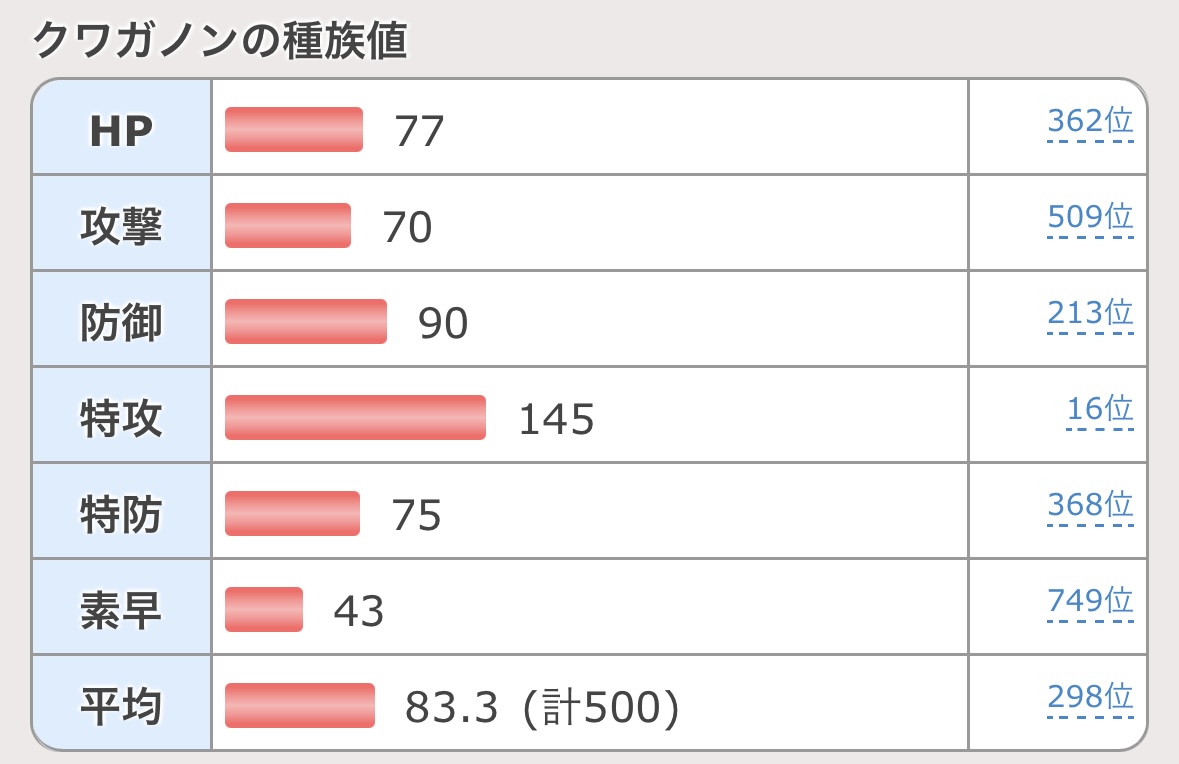Screen dimensions: 1179x764
Task: Open the 749位 speed ranking link
Action: (x=1090, y=601)
